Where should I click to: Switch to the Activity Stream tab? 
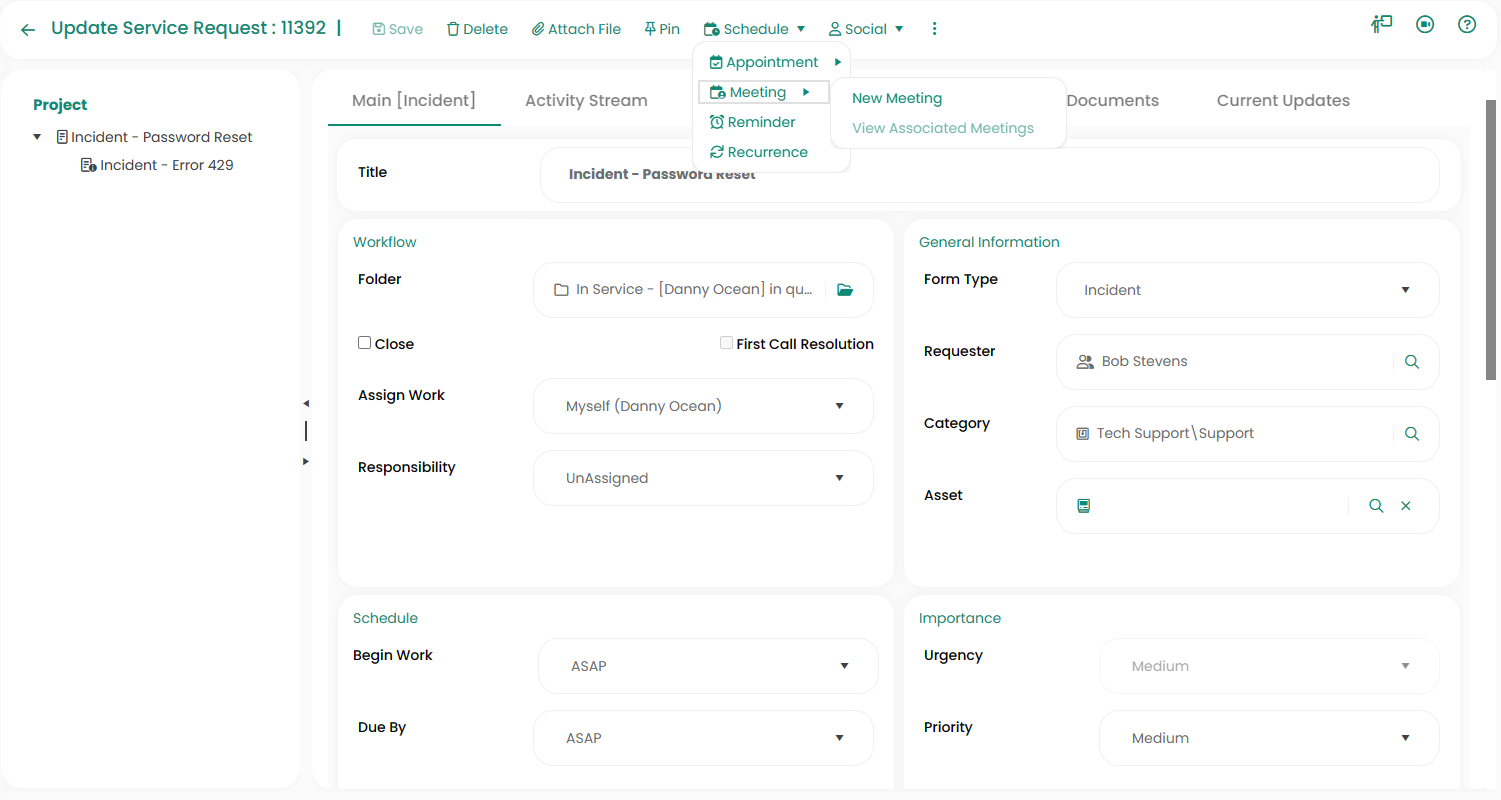(586, 100)
